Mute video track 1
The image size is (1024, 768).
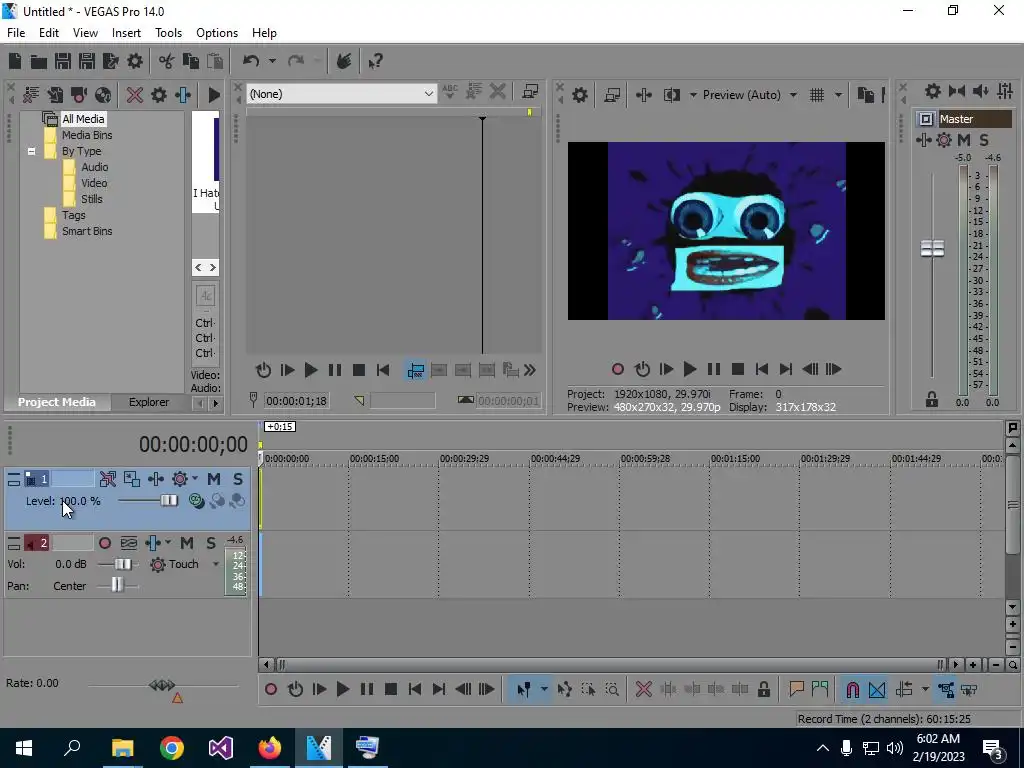(214, 479)
